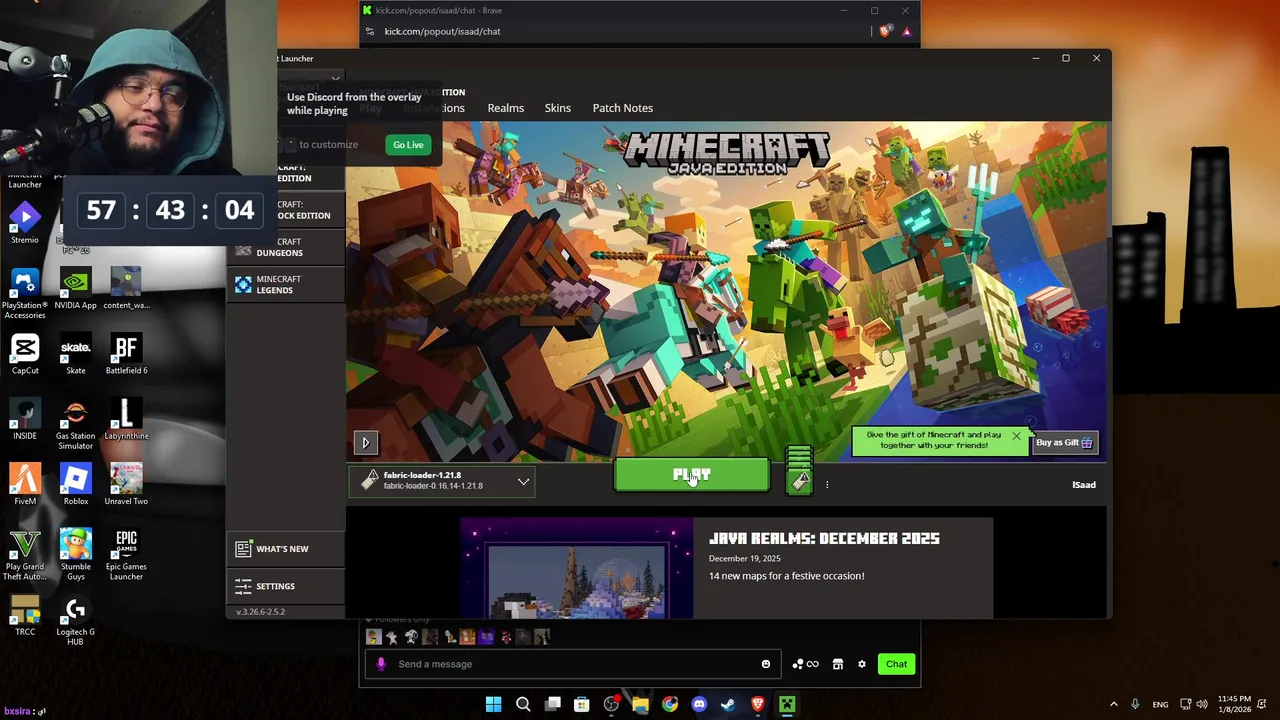1280x720 pixels.
Task: Click the hero banner play arrow icon
Action: point(365,443)
